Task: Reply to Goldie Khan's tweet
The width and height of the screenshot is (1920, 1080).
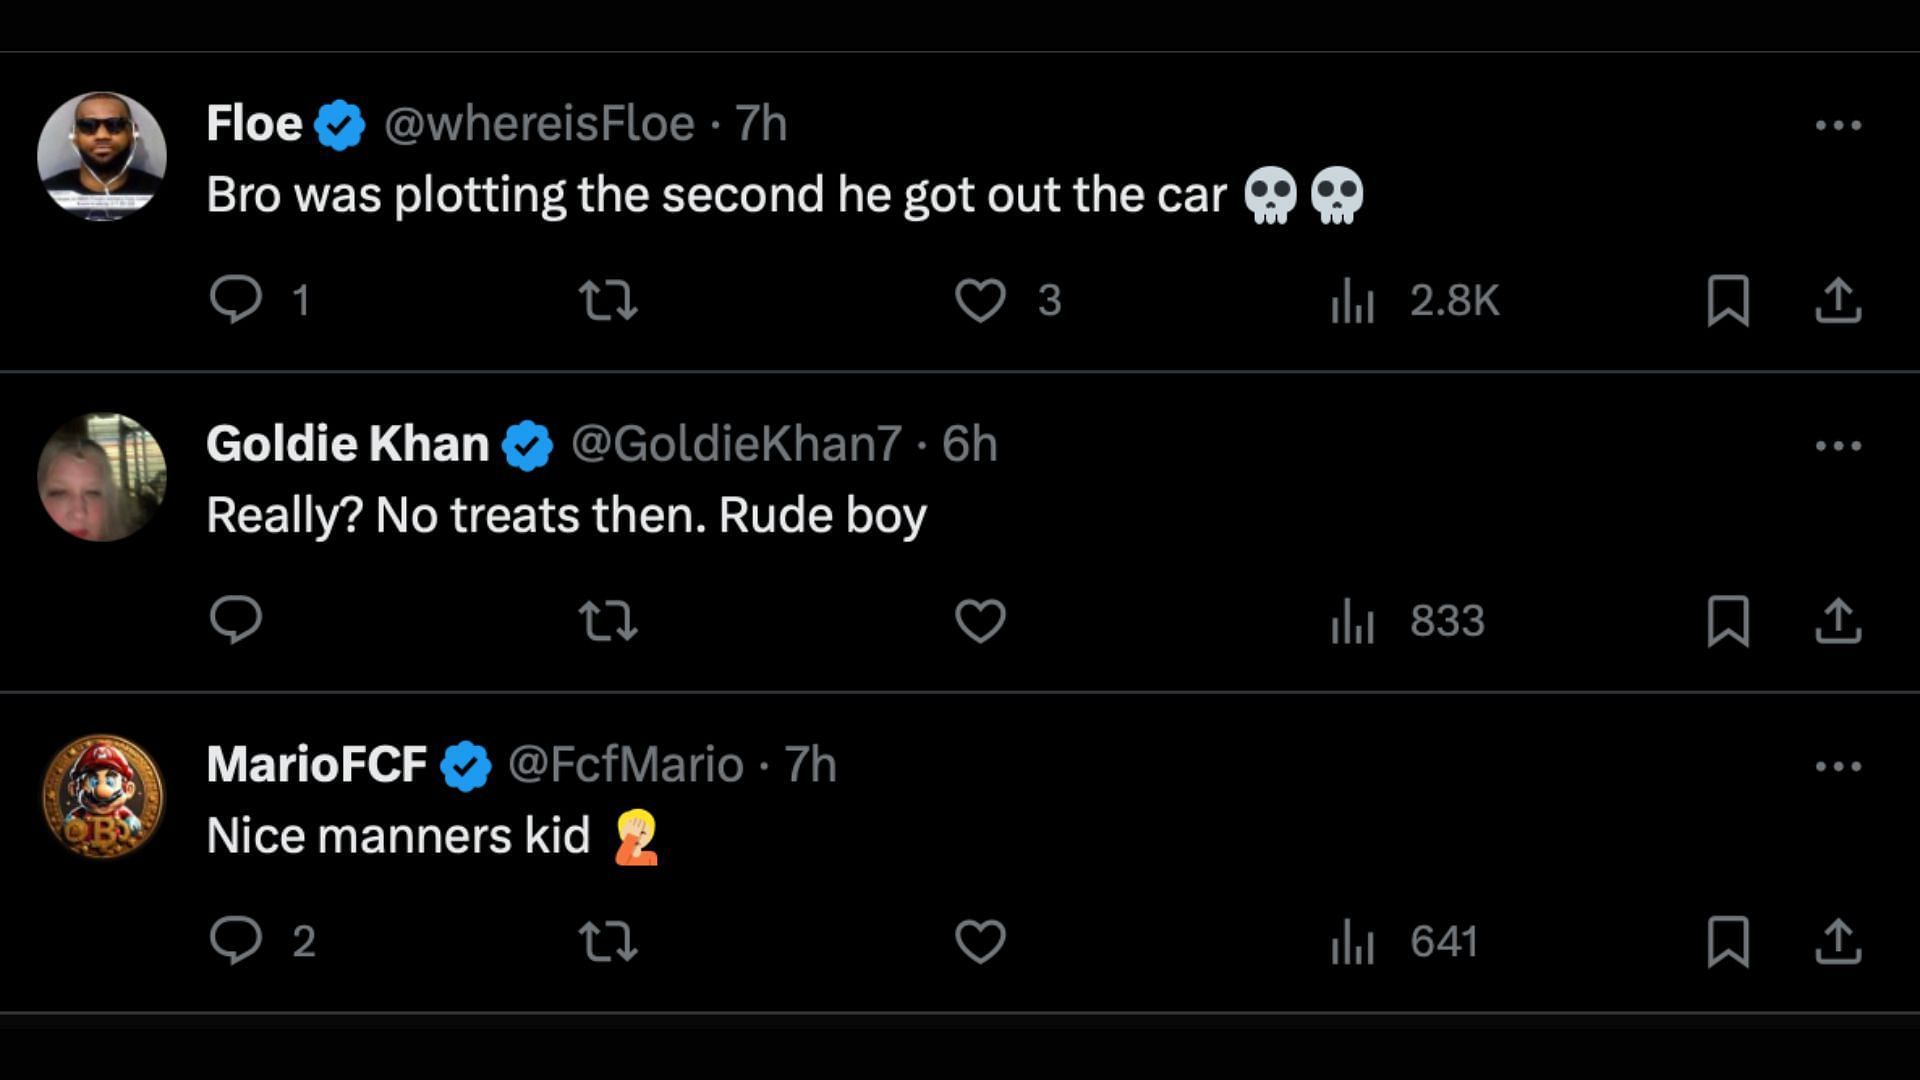Action: (236, 620)
